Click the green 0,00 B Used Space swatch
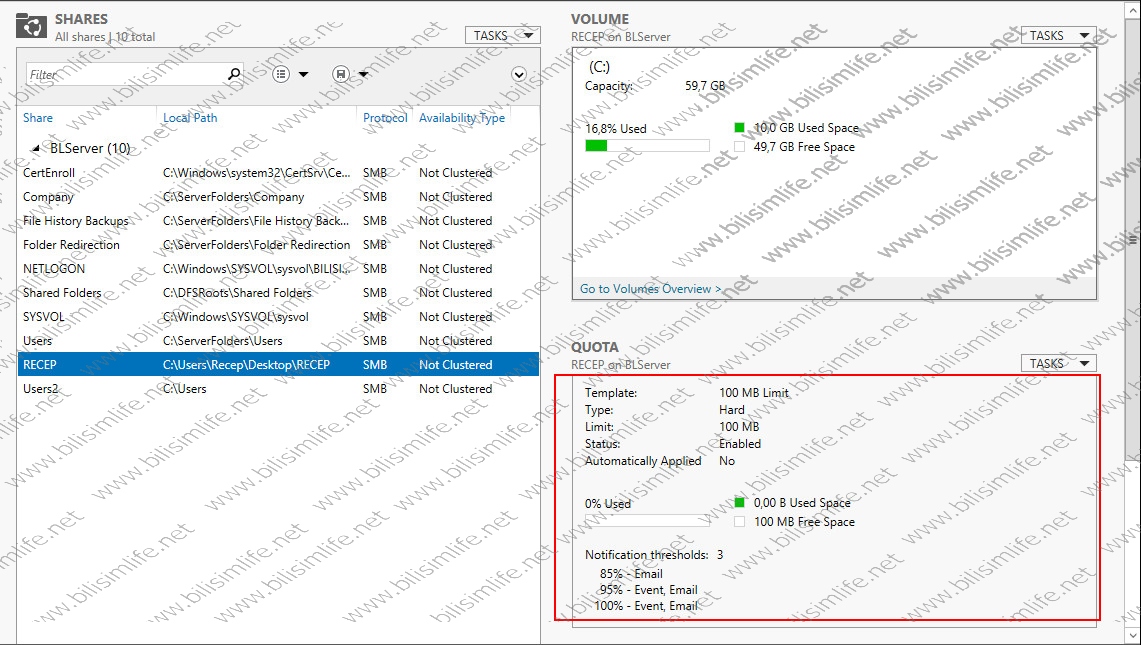This screenshot has width=1141, height=645. tap(739, 502)
